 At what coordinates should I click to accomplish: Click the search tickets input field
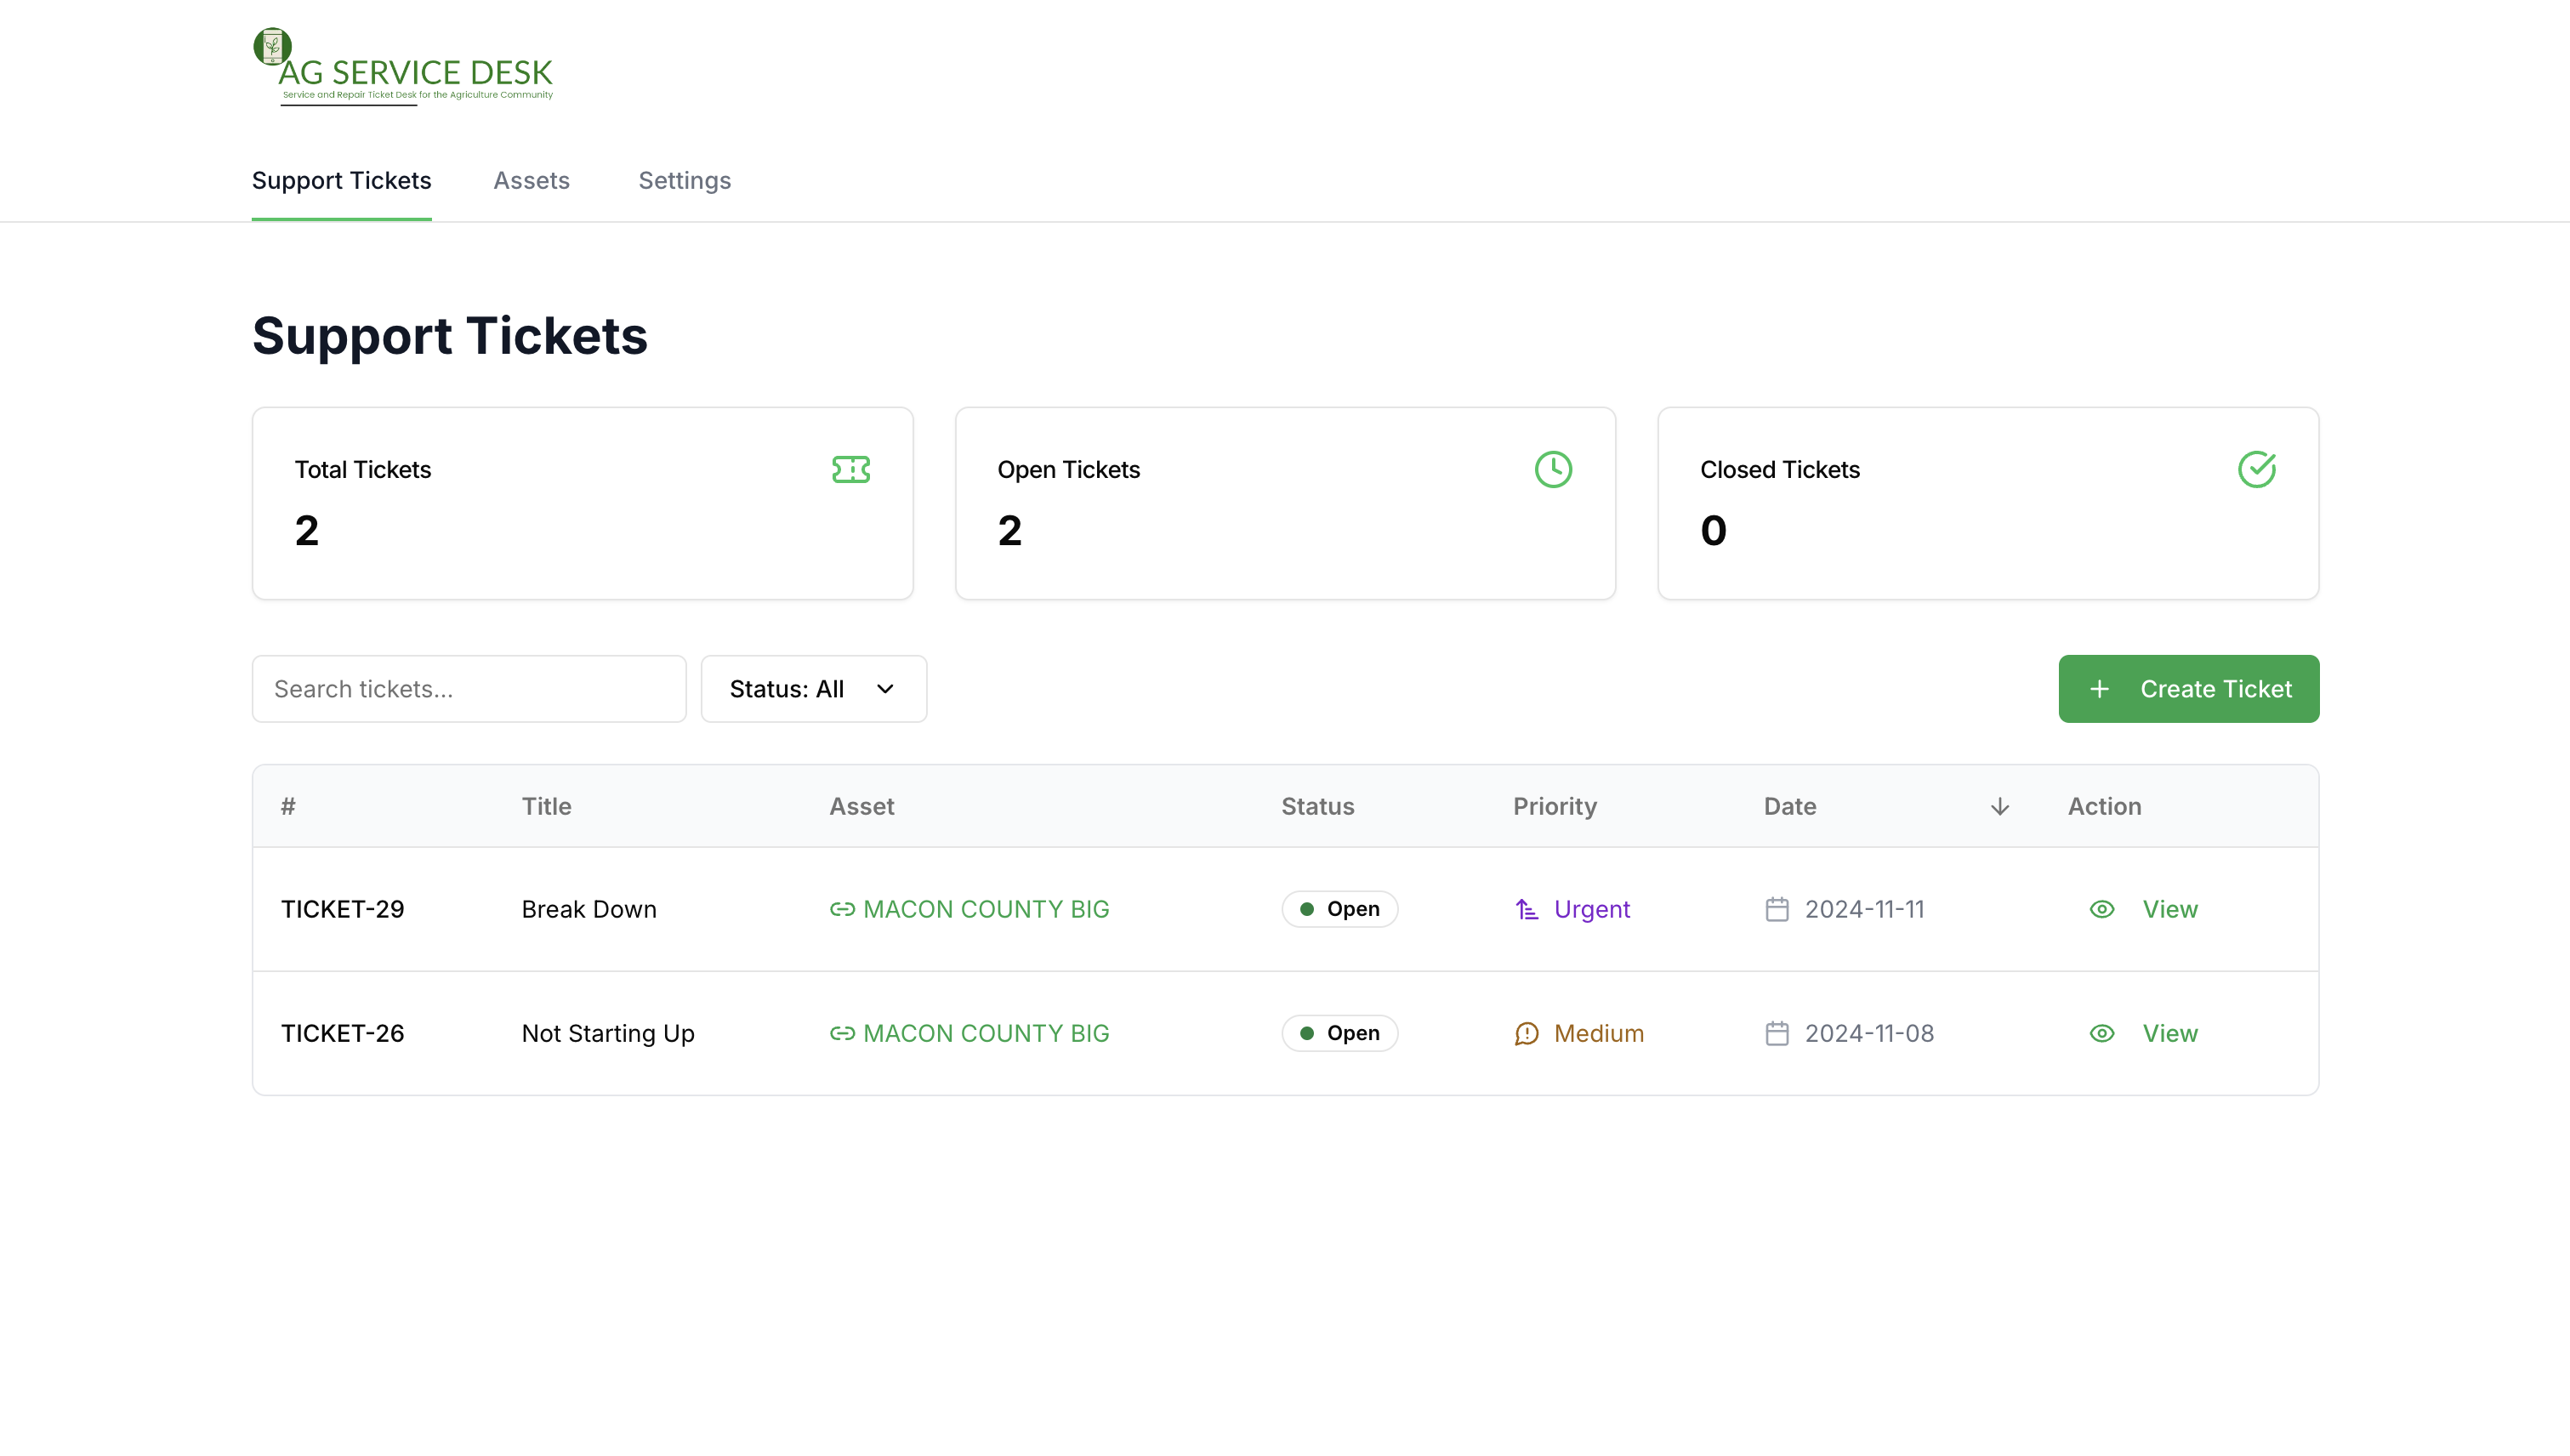tap(469, 688)
